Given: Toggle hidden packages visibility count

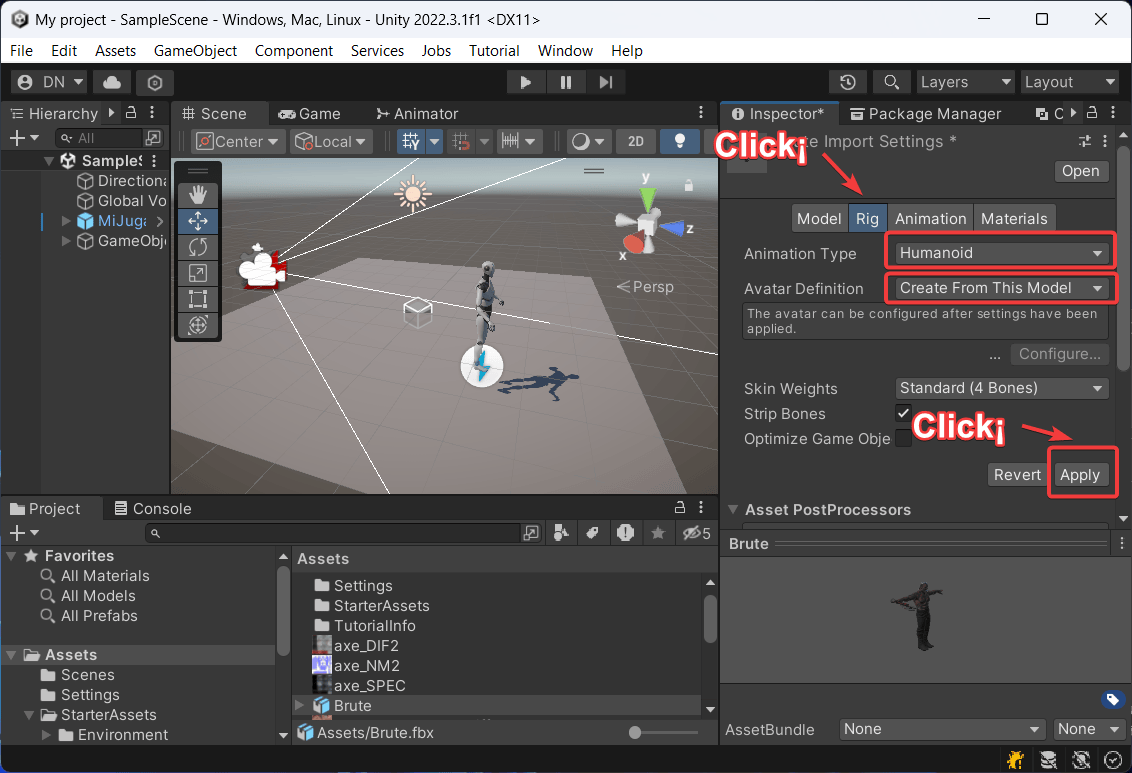Looking at the screenshot, I should pos(697,533).
